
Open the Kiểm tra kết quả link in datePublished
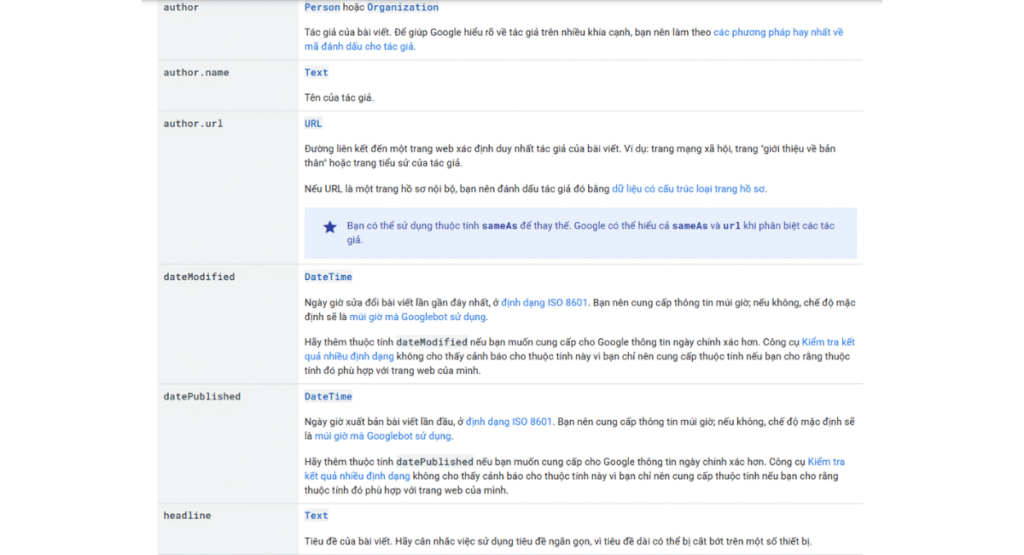click(825, 462)
